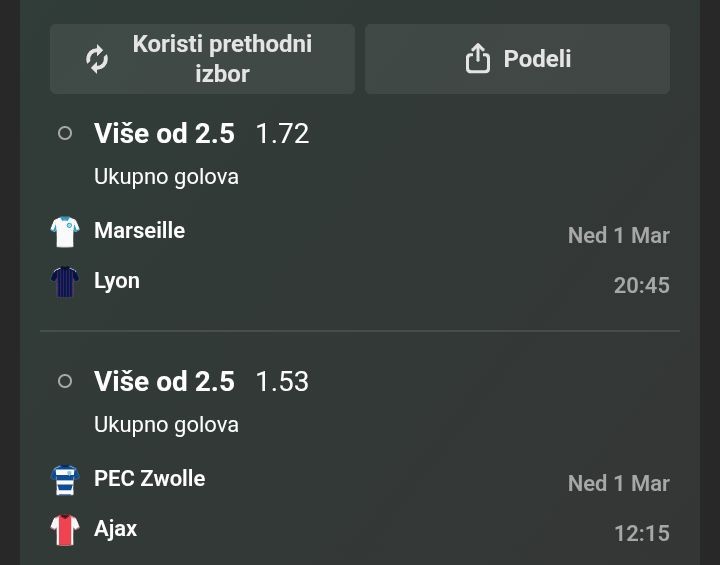Select the circle beside PEC Zwolle bet

(x=65, y=381)
